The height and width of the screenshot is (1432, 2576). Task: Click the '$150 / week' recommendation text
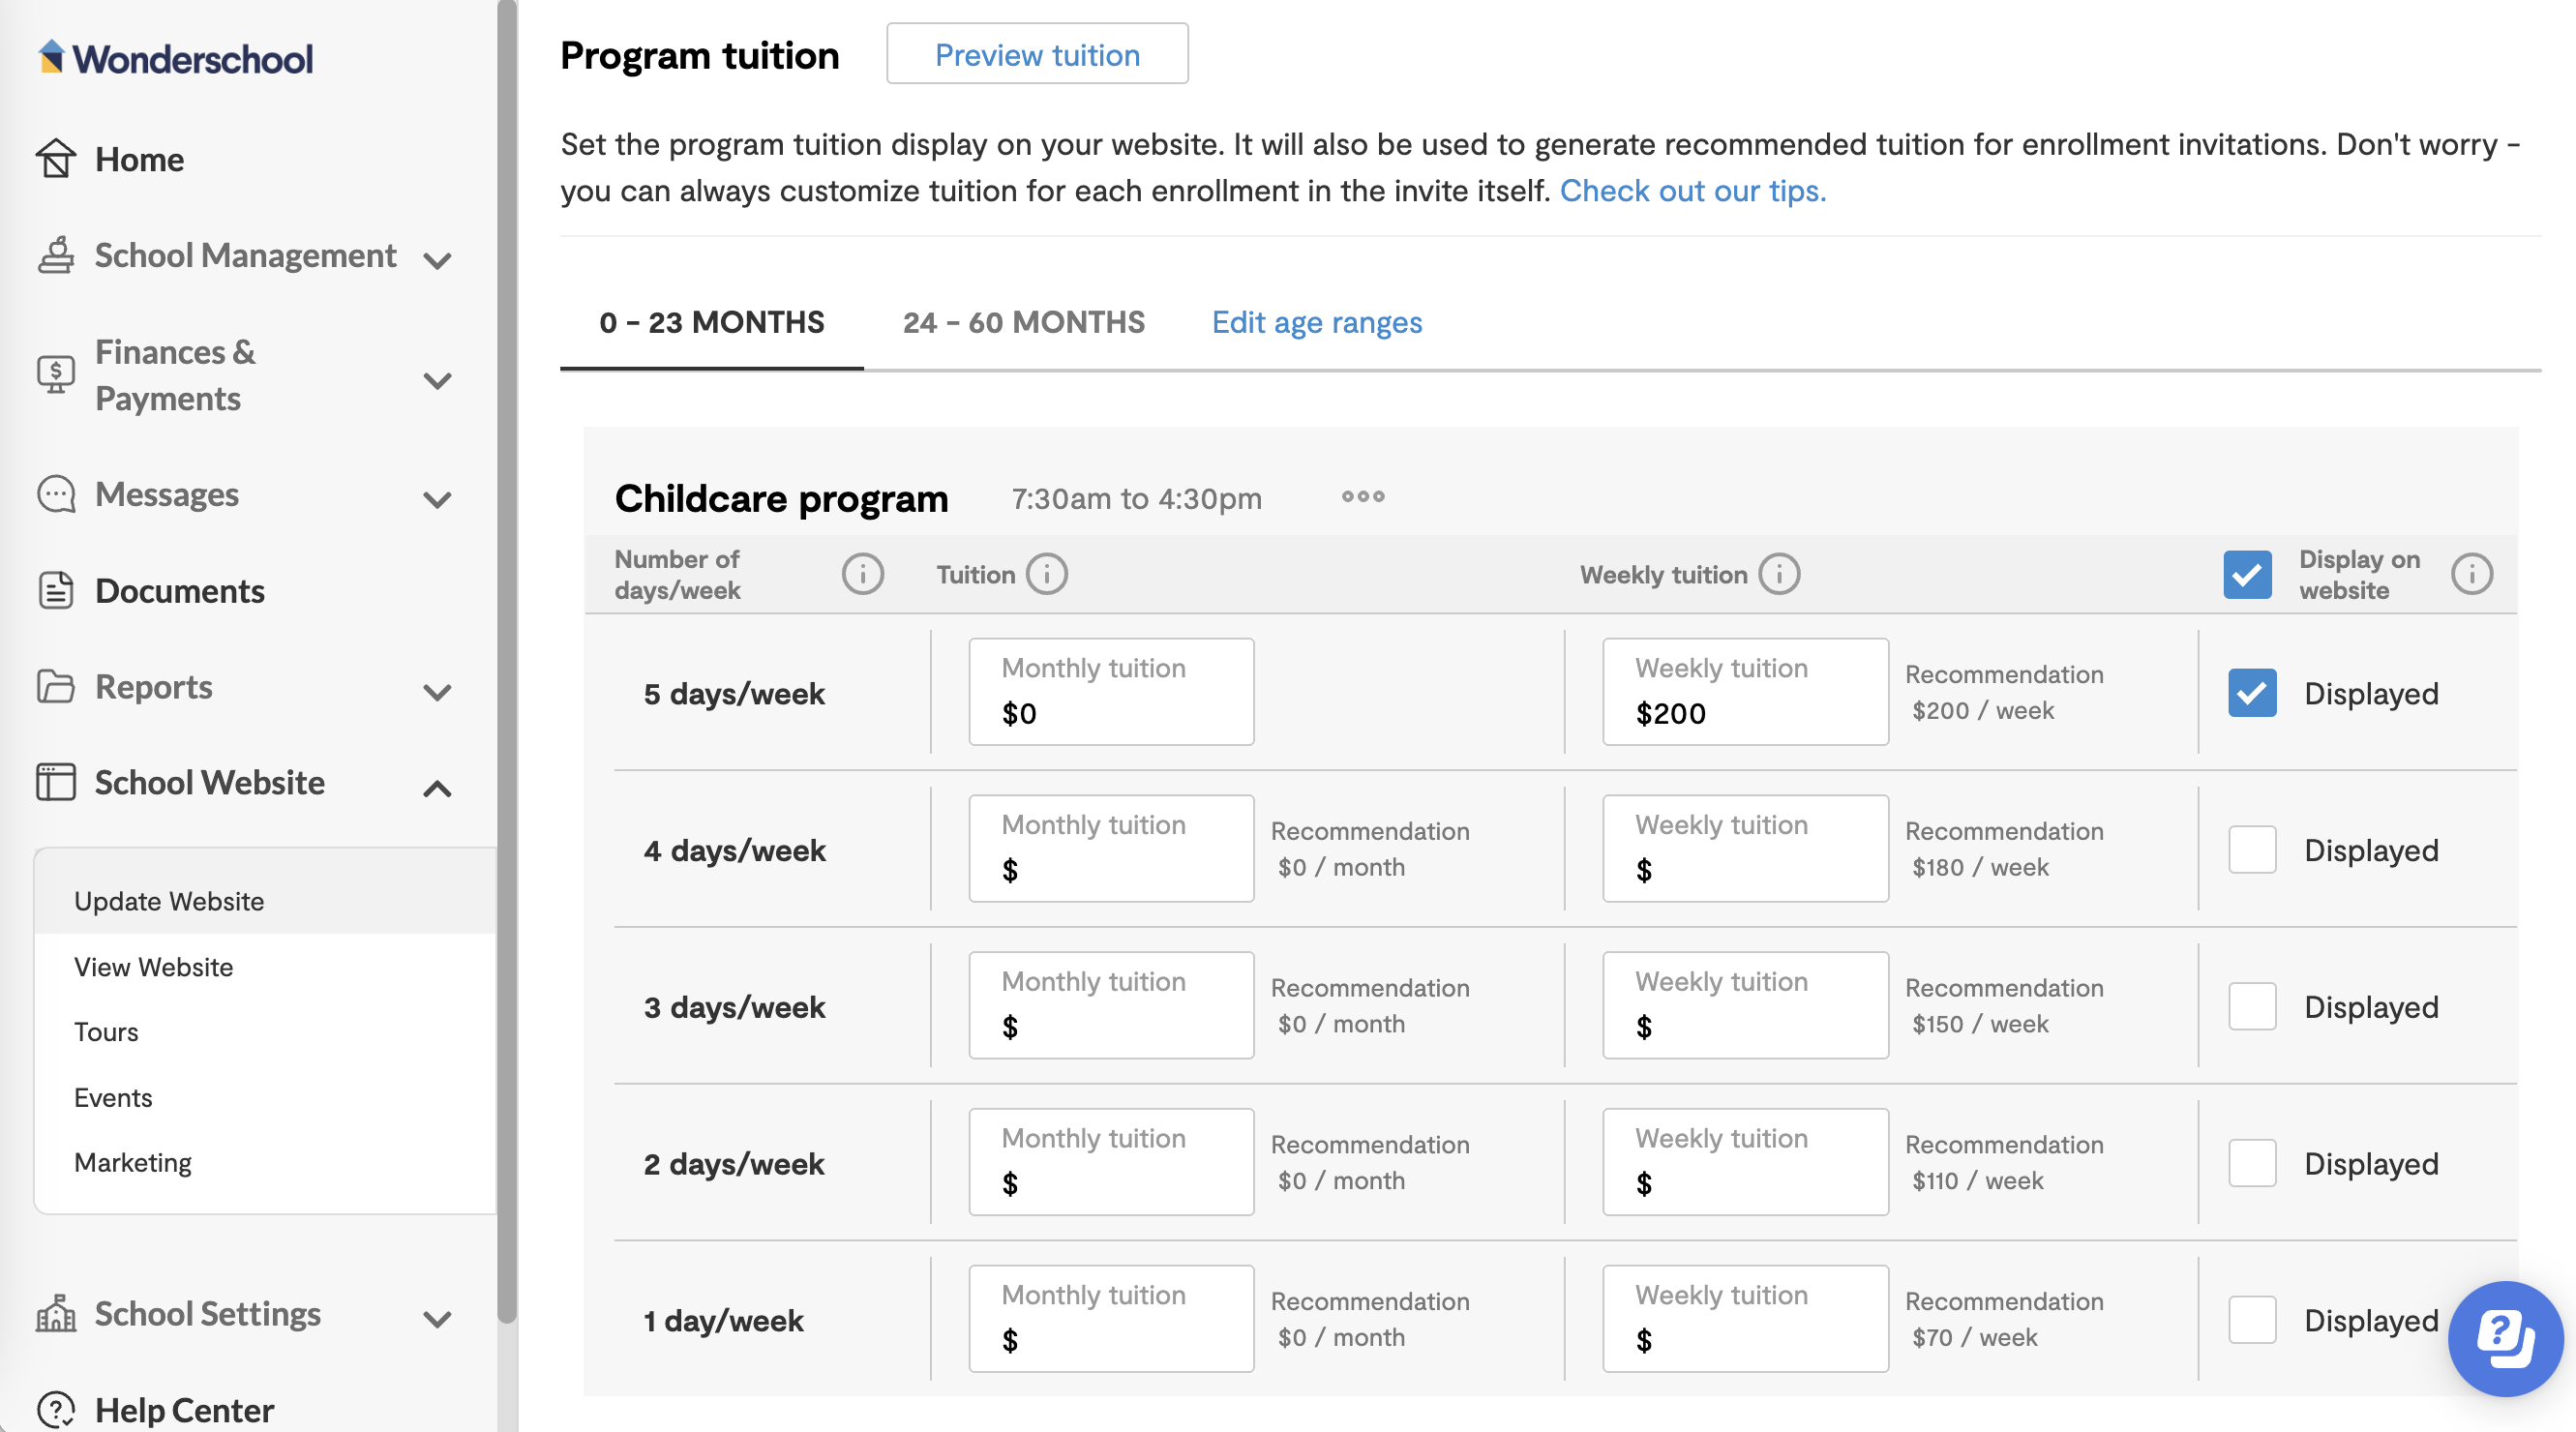1980,1025
